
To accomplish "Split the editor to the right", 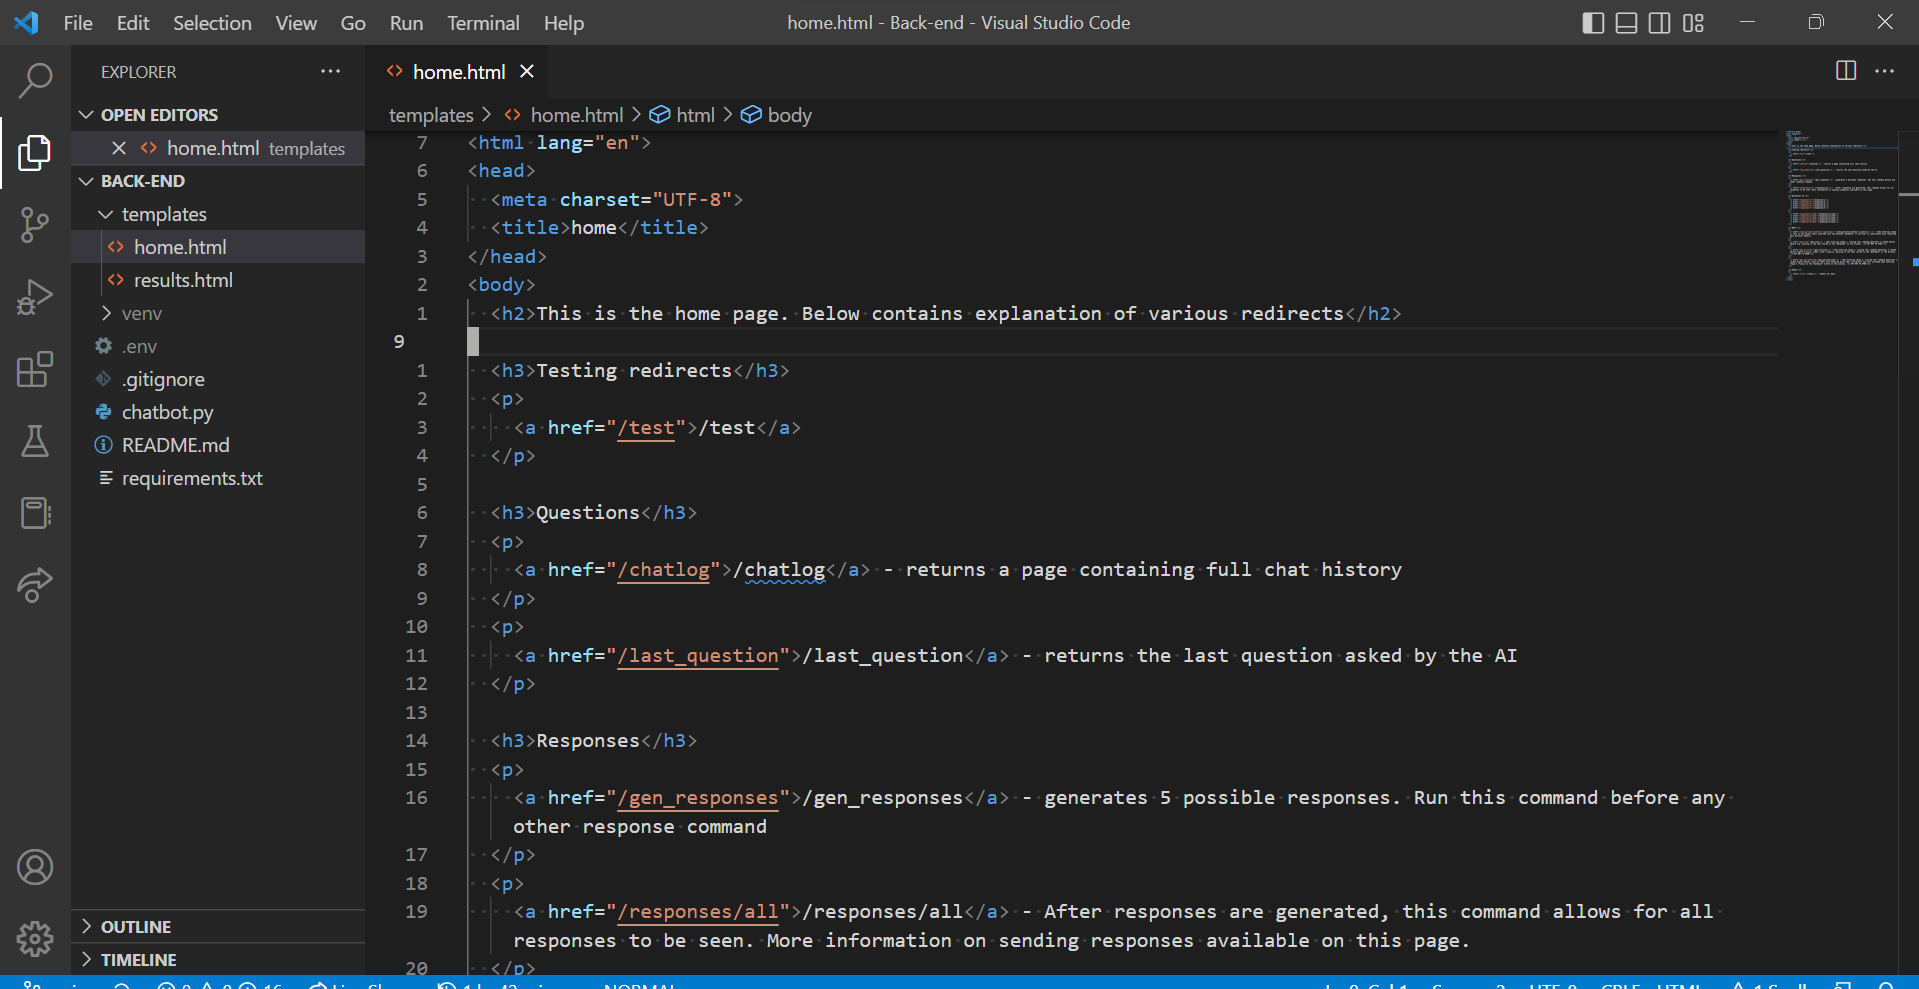I will pos(1846,71).
